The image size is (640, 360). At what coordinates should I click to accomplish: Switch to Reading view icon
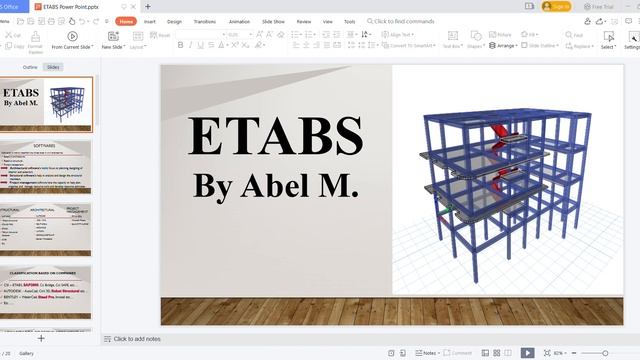(x=508, y=353)
